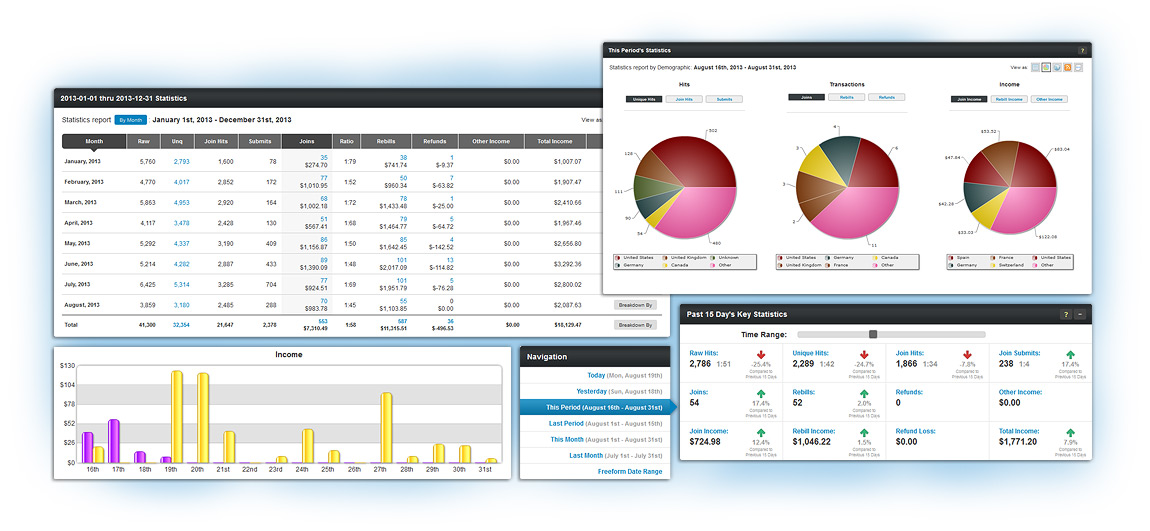The width and height of the screenshot is (1150, 531).
Task: Open the Raw Hits link in key statistics
Action: [703, 353]
